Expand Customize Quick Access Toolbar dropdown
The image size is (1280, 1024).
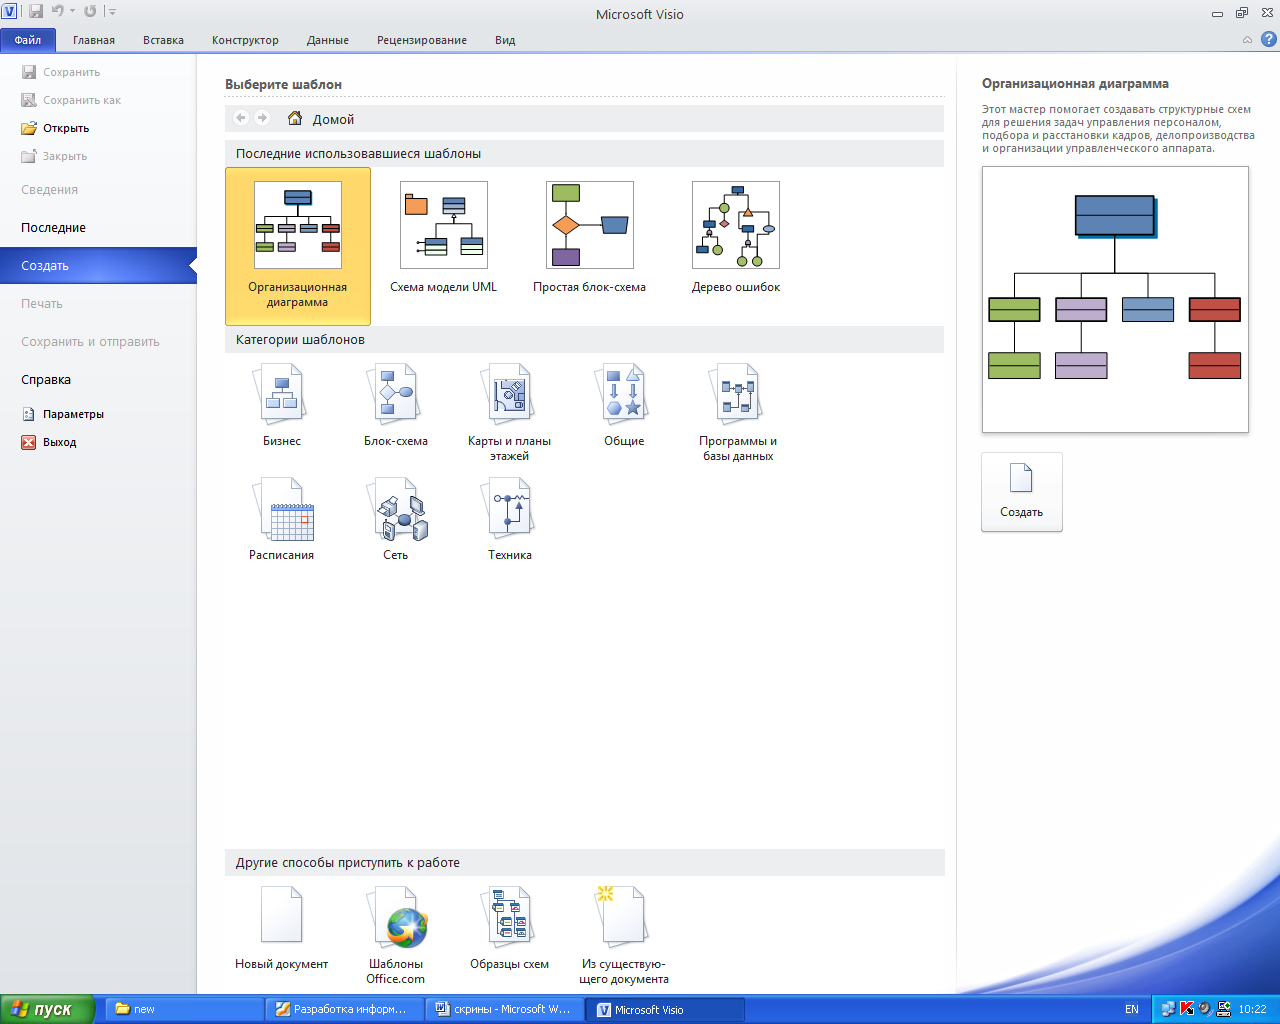click(112, 12)
